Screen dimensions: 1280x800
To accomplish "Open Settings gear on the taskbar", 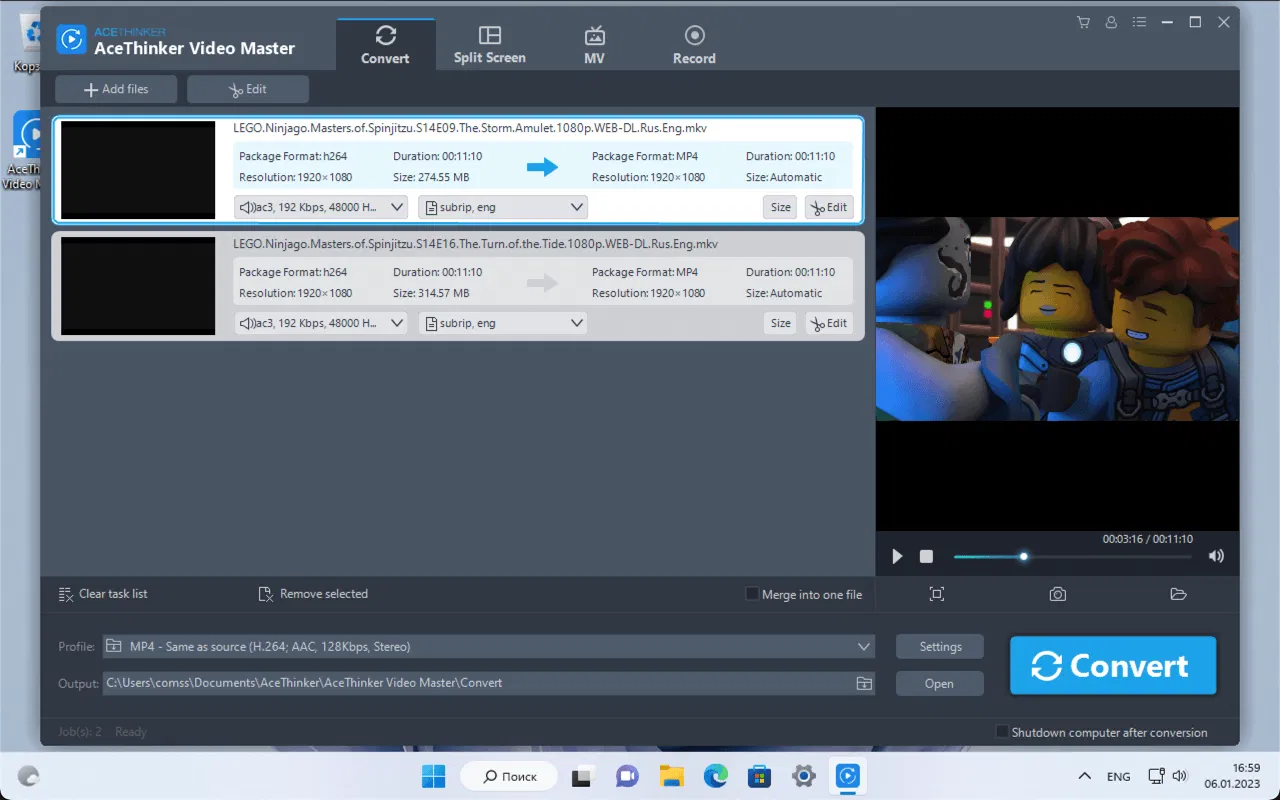I will [x=804, y=776].
